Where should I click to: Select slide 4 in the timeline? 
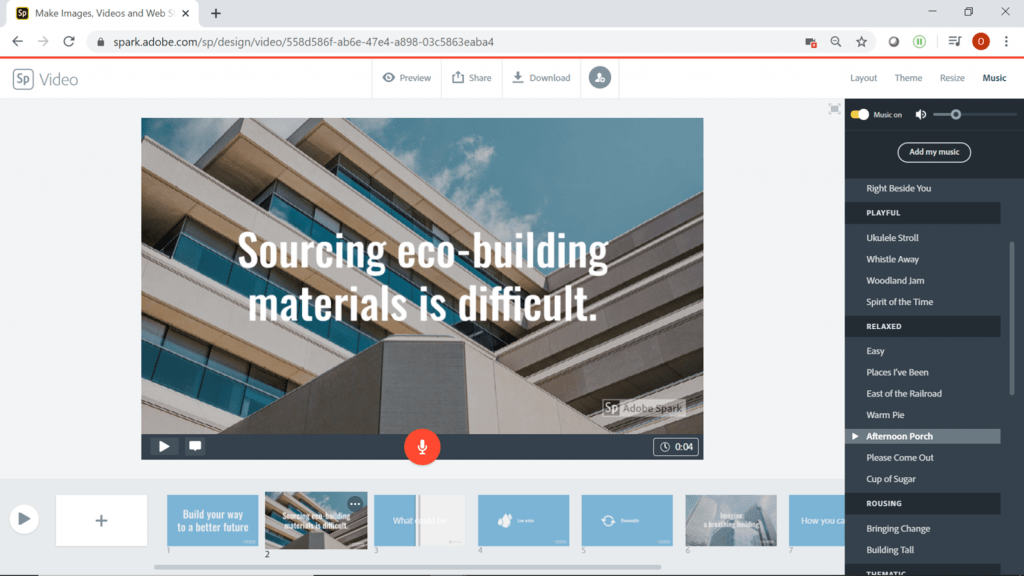point(523,519)
